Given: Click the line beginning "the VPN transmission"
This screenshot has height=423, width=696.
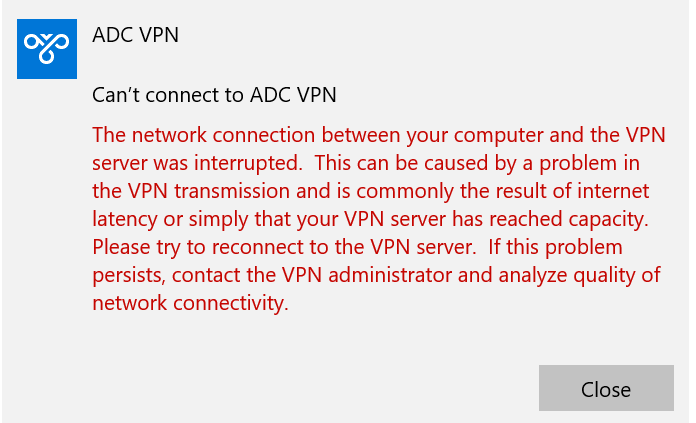Looking at the screenshot, I should (x=371, y=191).
